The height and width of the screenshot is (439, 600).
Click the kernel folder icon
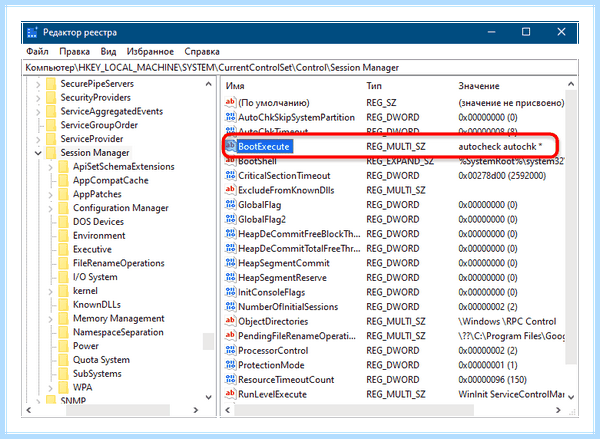click(63, 291)
